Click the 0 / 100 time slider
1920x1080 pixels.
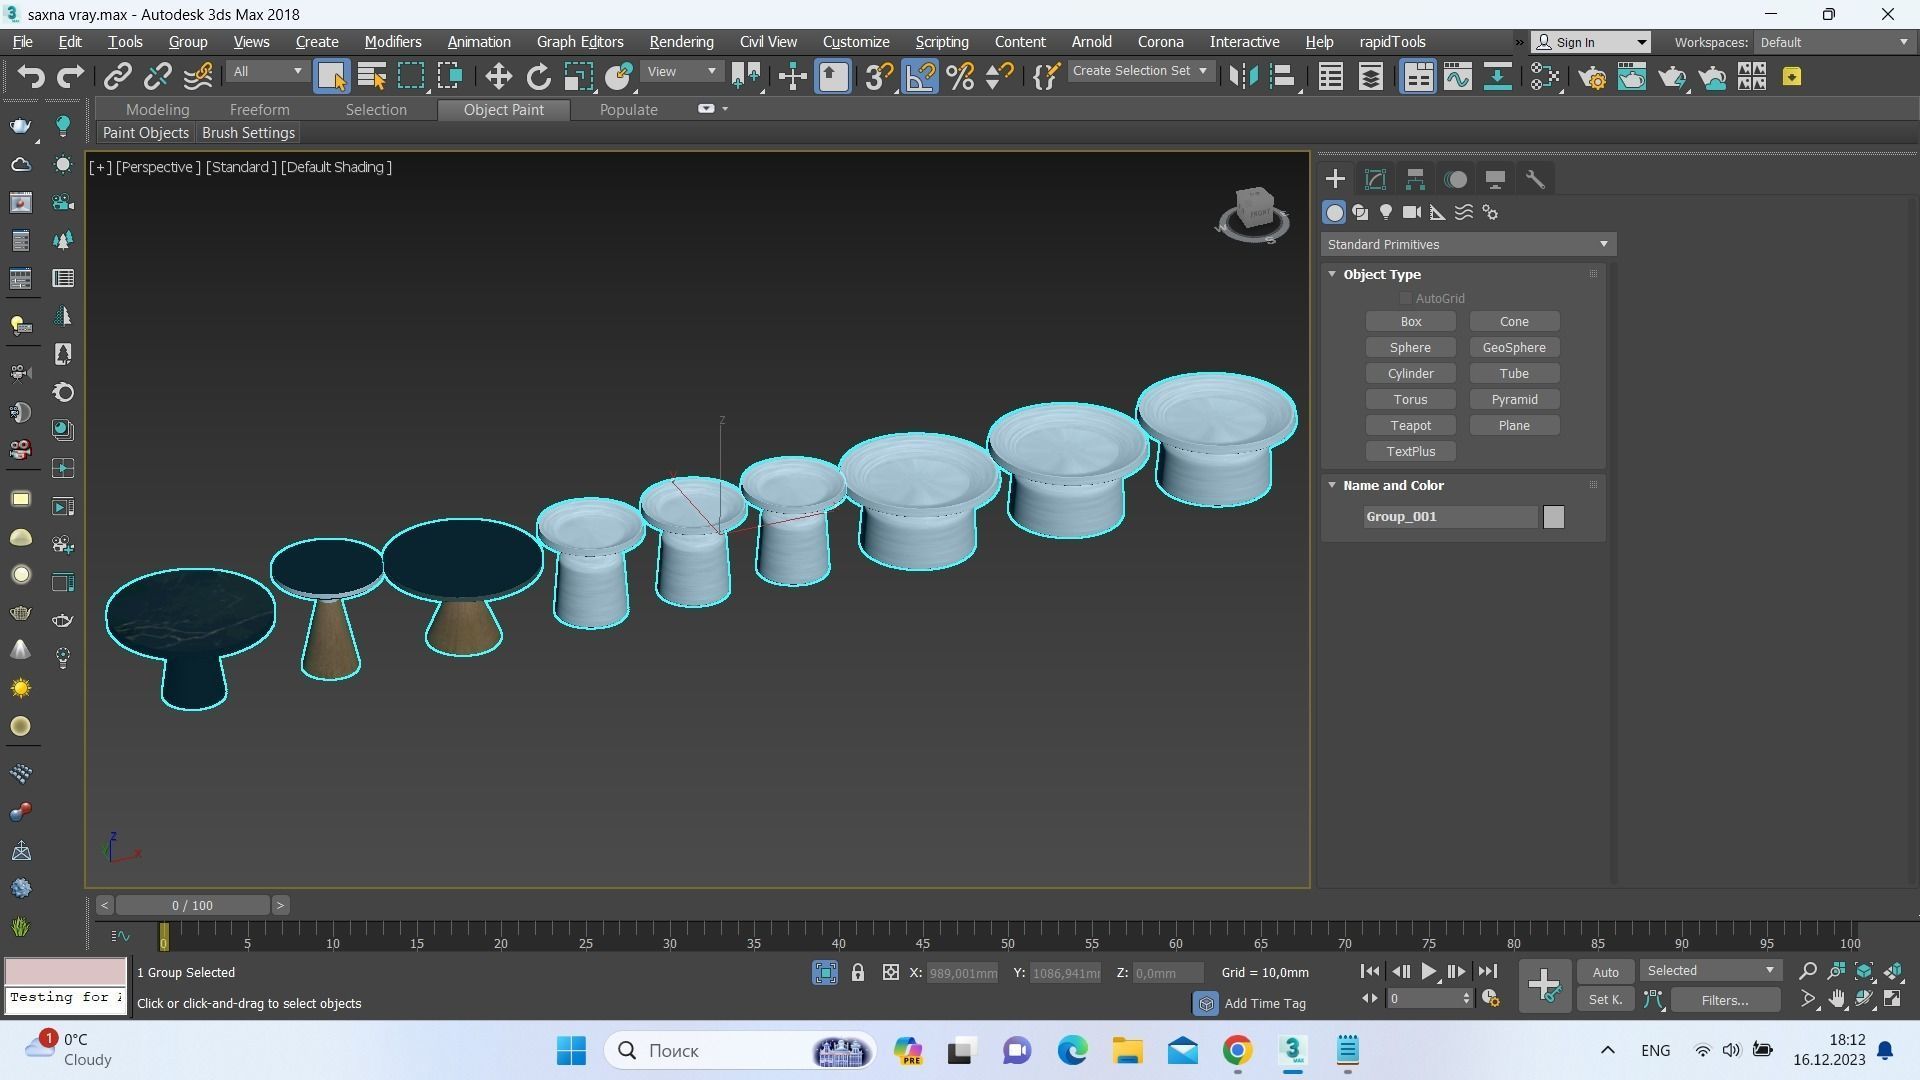point(192,905)
